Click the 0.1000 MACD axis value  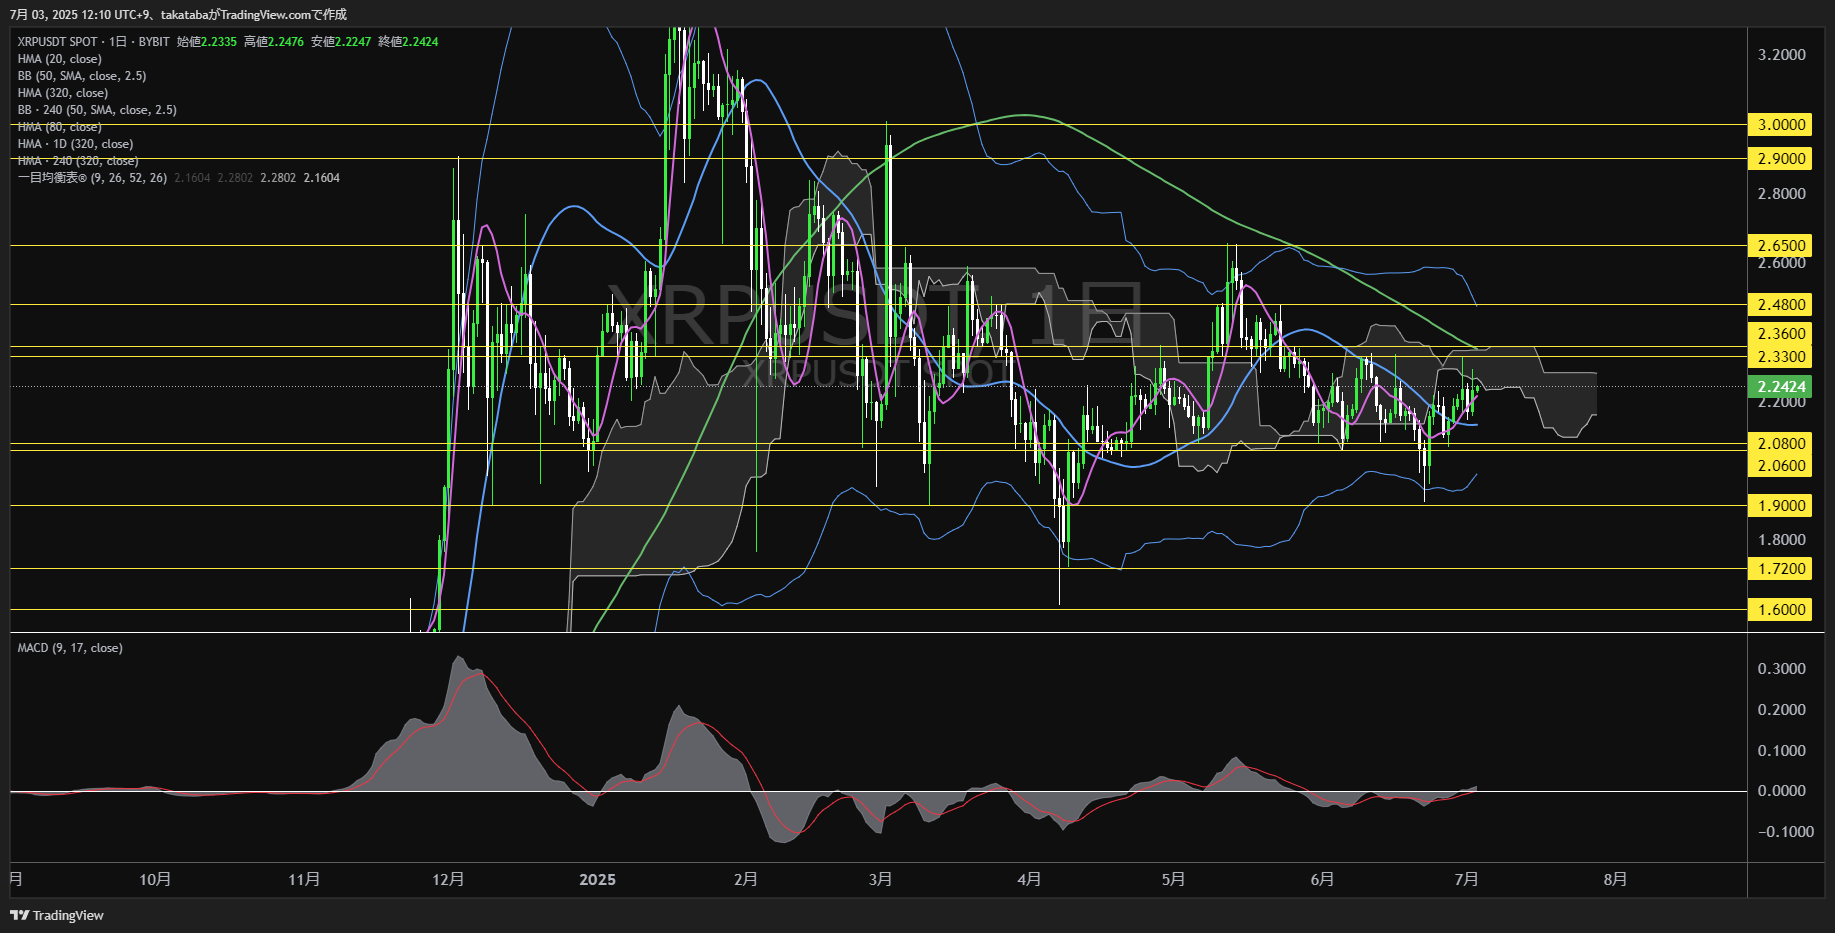point(1782,751)
